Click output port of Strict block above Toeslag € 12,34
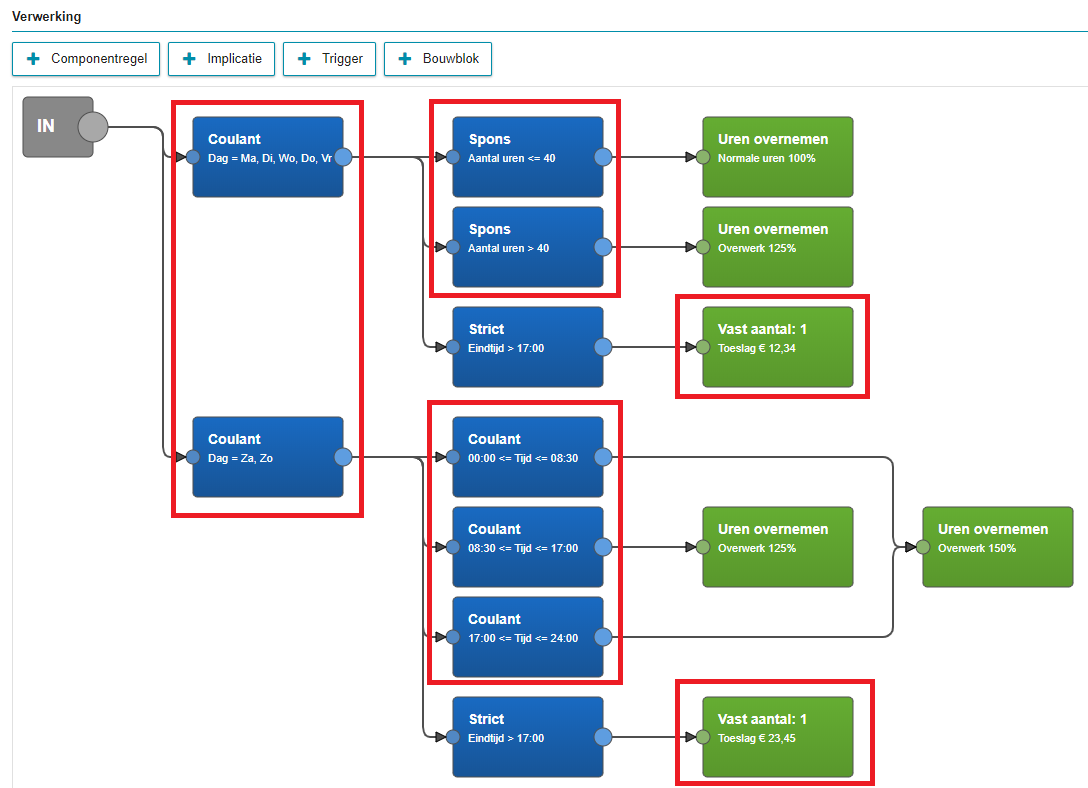Viewport: 1088px width, 788px height. coord(603,347)
